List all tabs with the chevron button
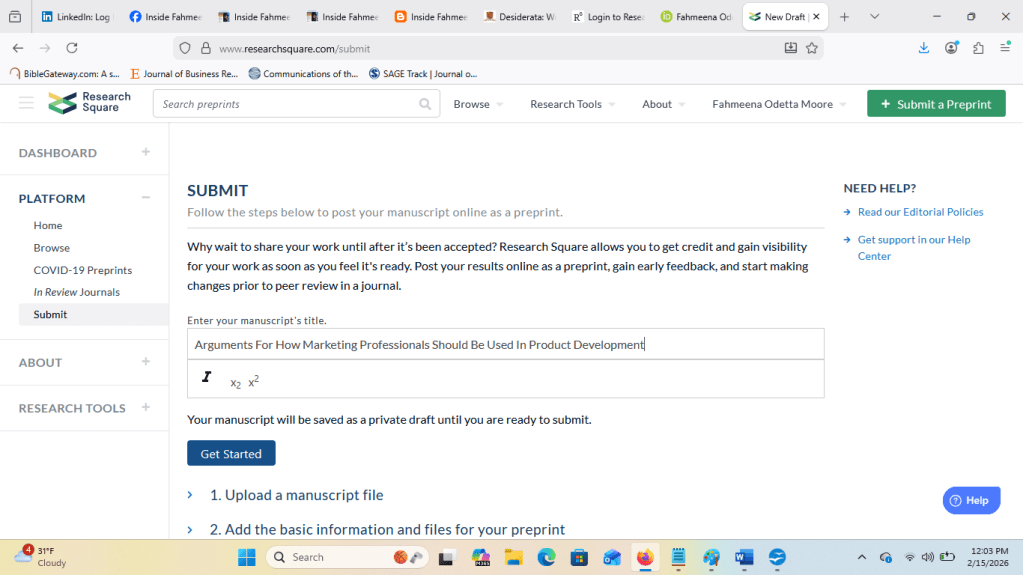 point(874,17)
